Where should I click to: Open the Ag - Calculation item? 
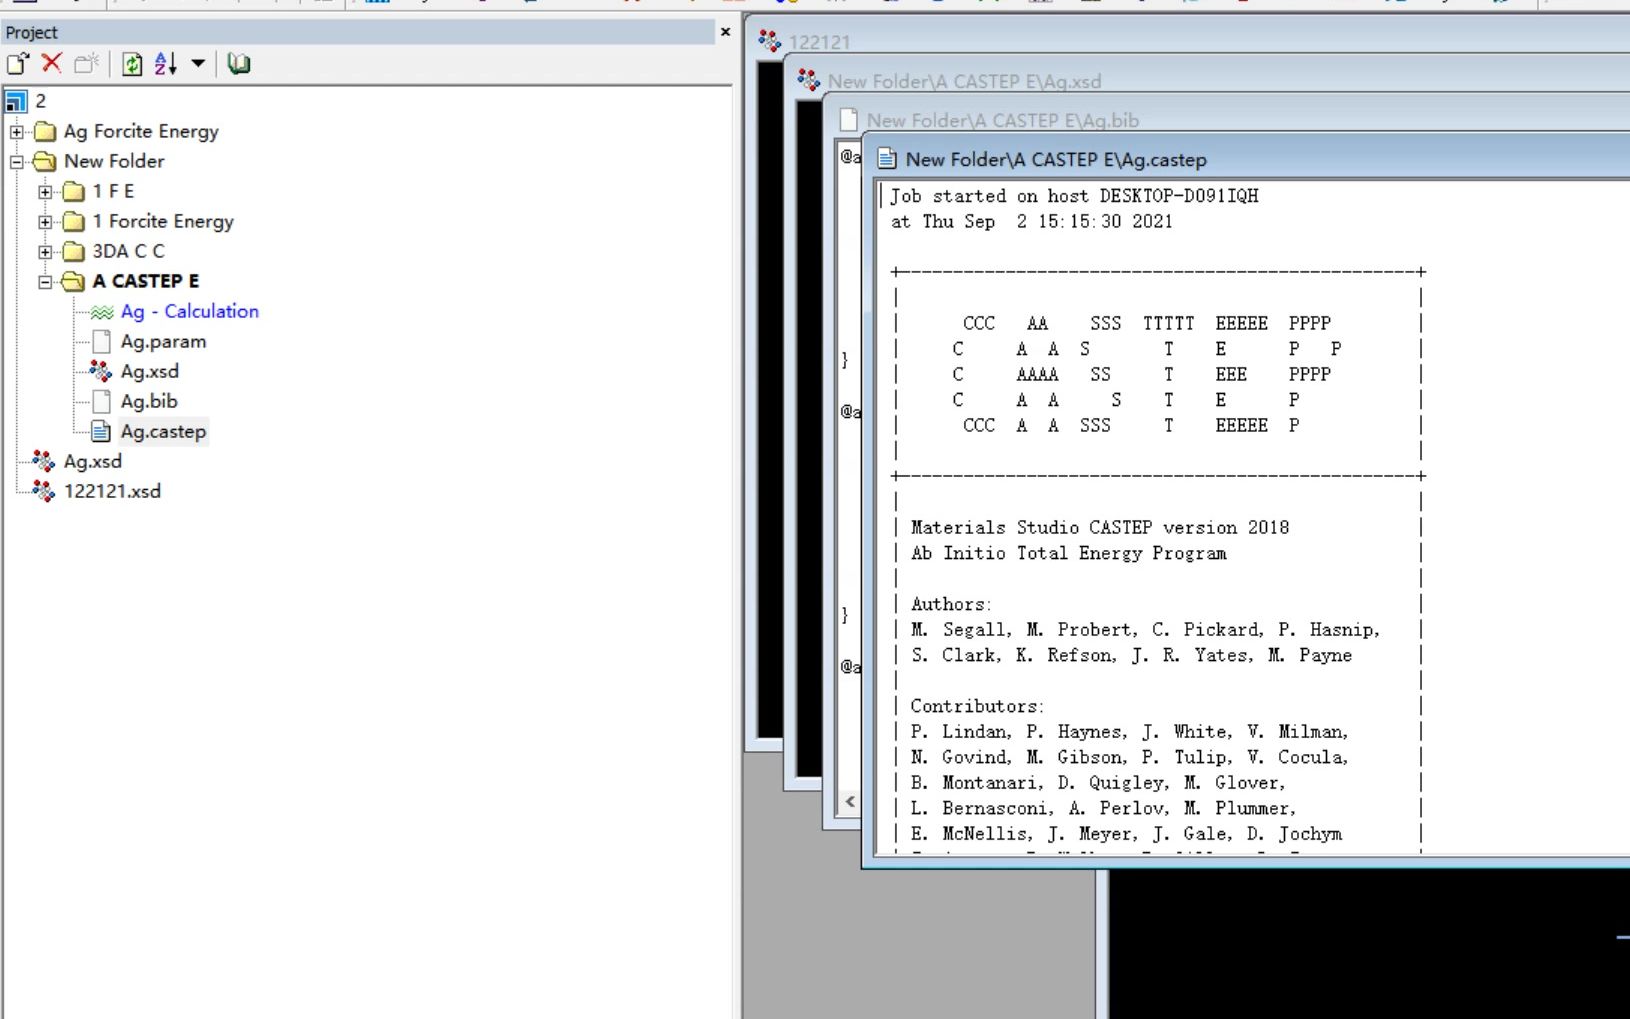coord(190,311)
